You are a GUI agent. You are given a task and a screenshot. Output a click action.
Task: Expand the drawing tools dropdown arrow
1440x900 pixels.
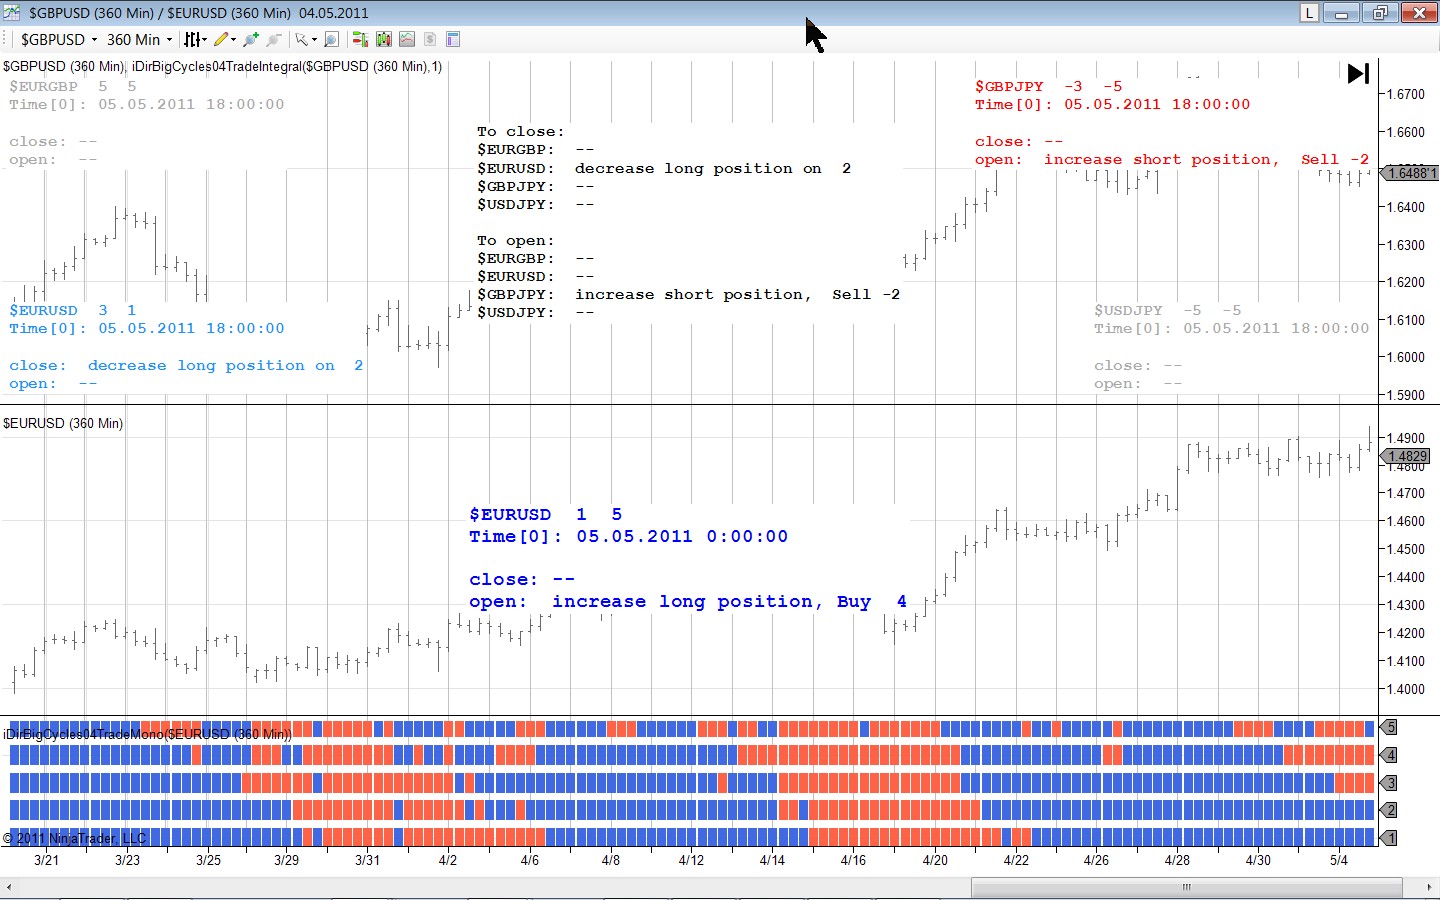click(x=234, y=40)
